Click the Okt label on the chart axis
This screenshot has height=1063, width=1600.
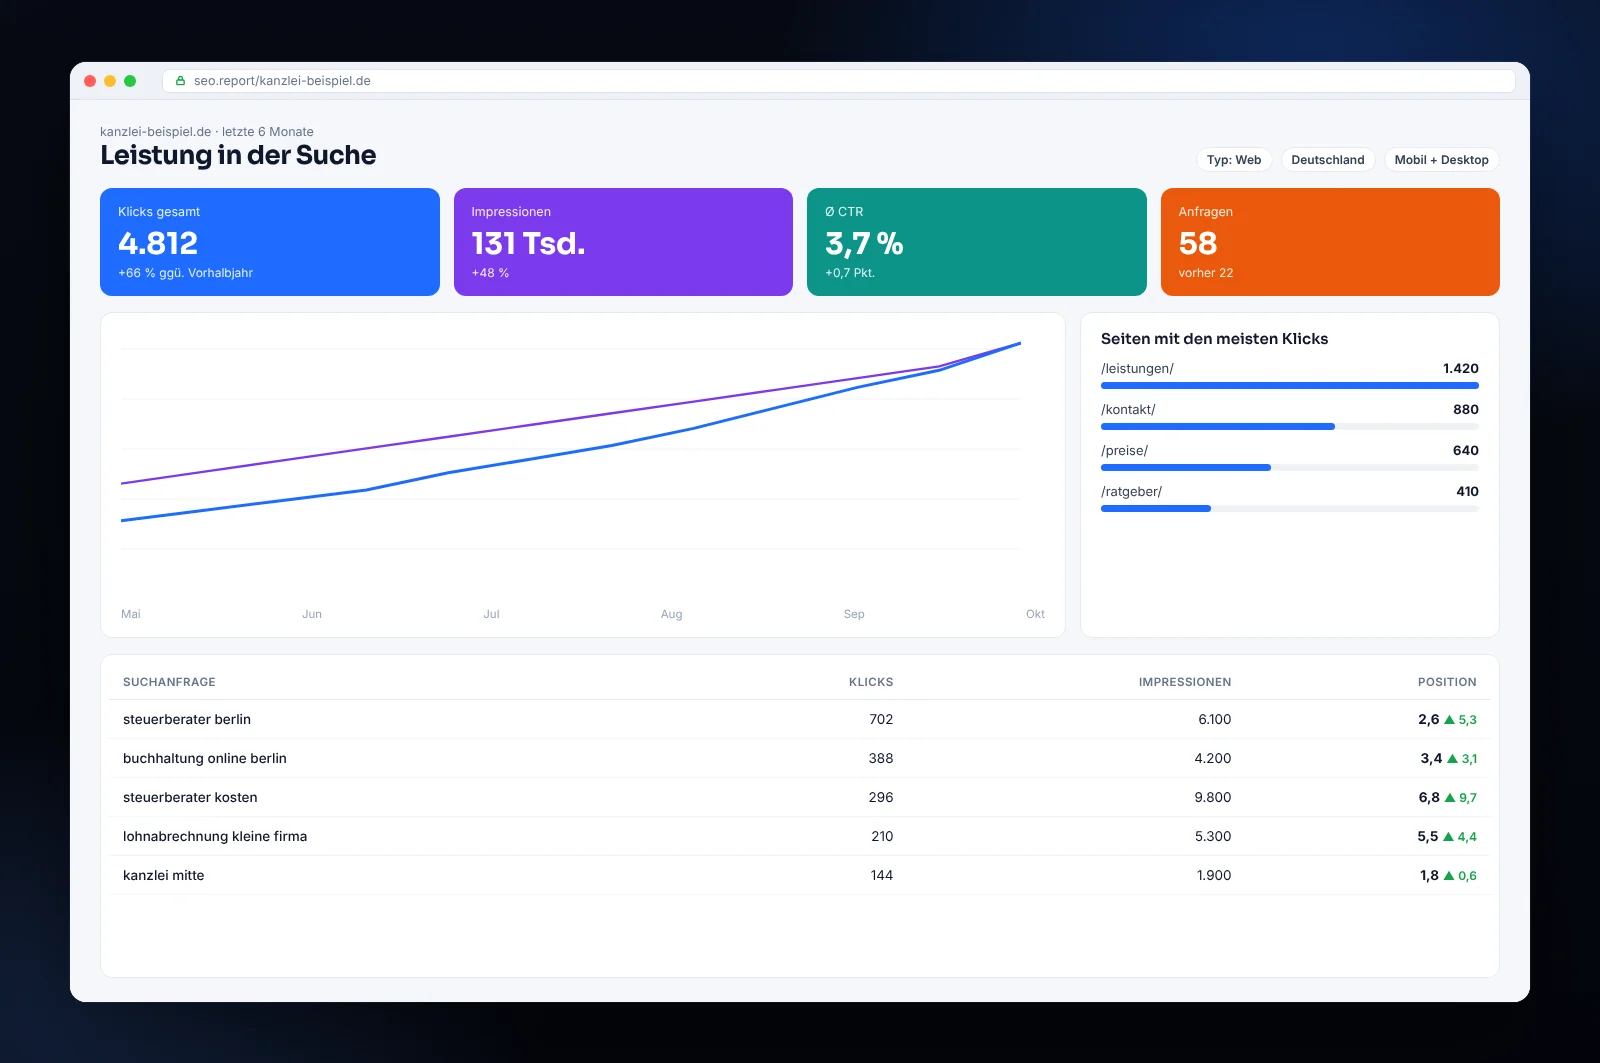1035,614
